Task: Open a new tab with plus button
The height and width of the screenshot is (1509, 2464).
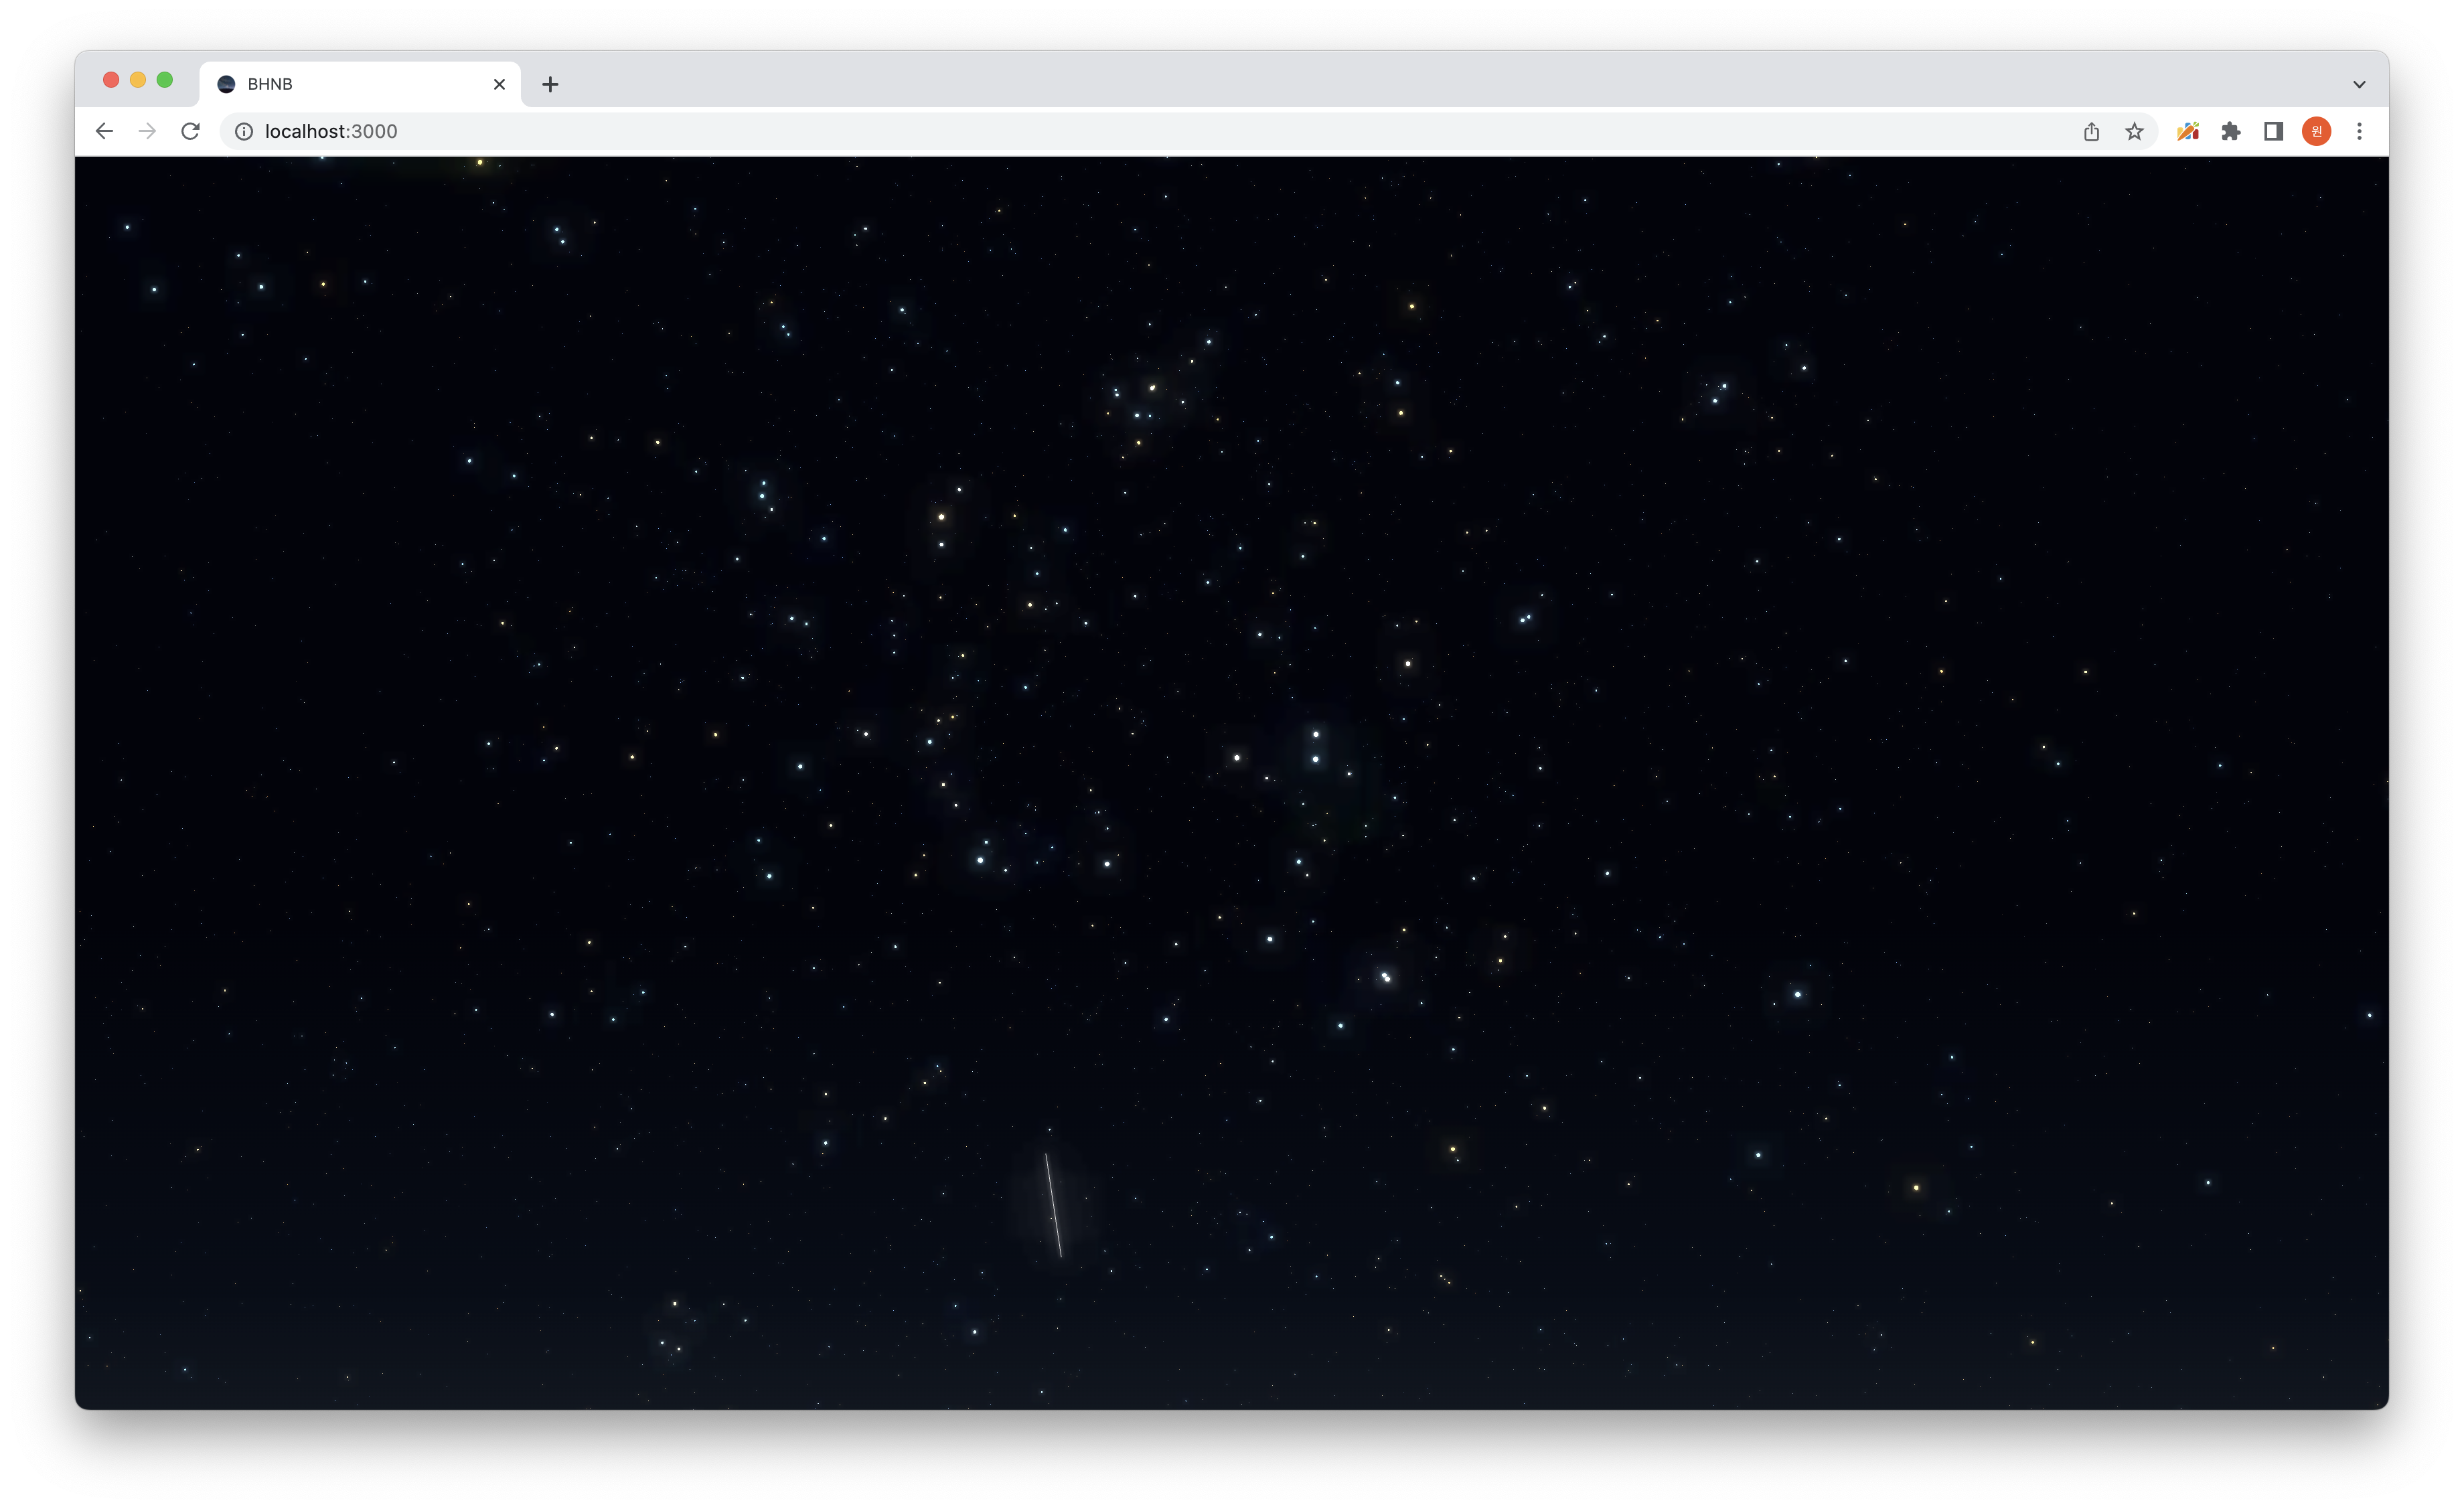Action: 550,84
